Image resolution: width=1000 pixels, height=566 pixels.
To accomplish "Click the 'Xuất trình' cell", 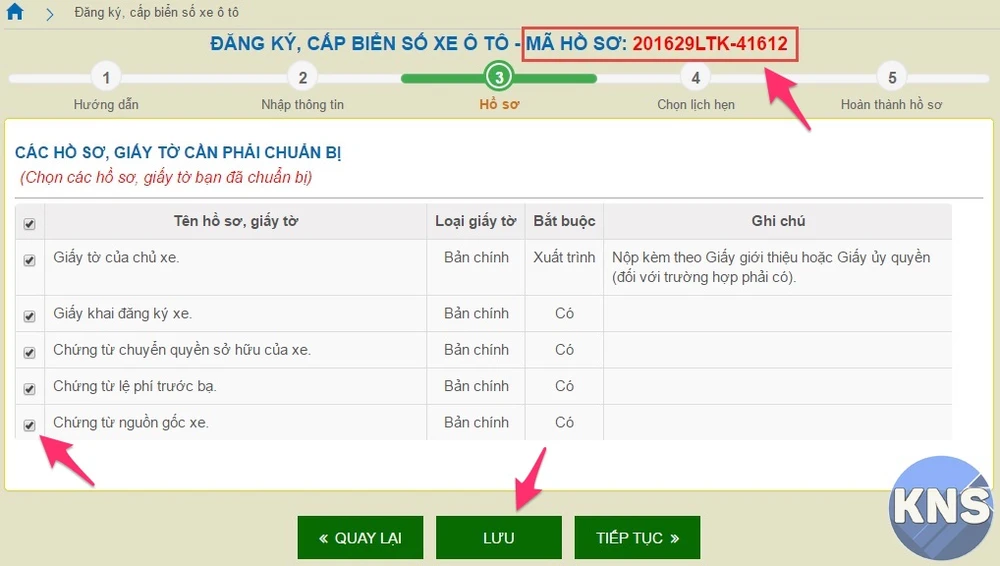I will [564, 257].
